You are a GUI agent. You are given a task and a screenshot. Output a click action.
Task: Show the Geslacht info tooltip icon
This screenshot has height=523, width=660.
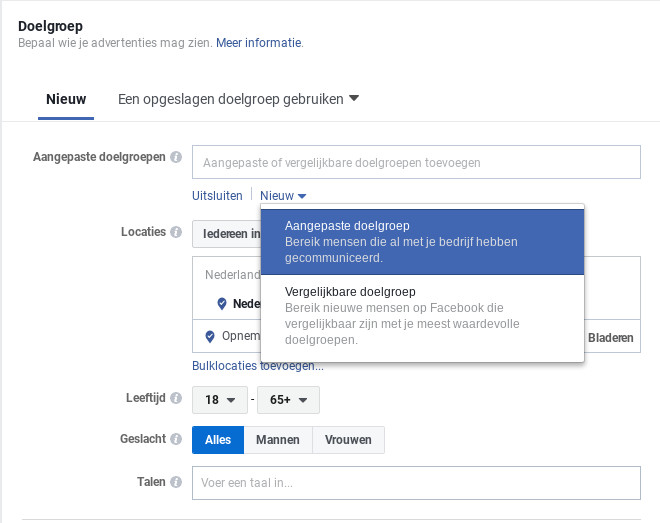176,439
